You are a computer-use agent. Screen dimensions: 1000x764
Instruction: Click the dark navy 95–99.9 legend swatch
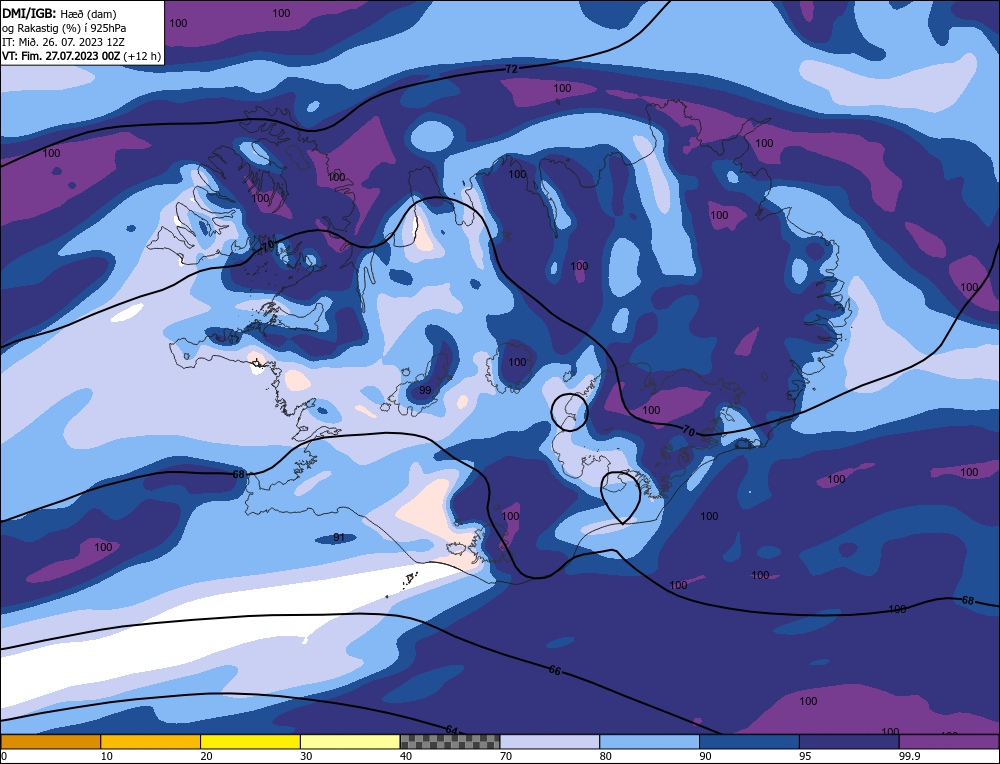click(x=849, y=742)
